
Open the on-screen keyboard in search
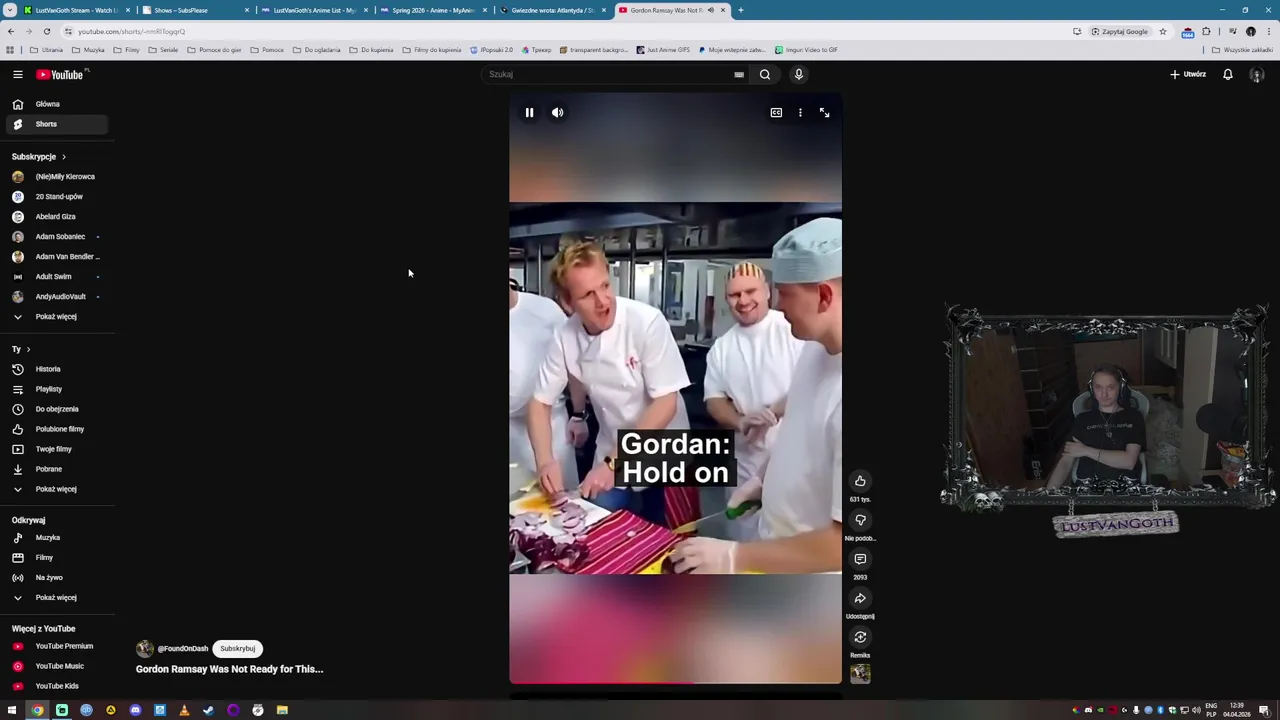pos(739,74)
